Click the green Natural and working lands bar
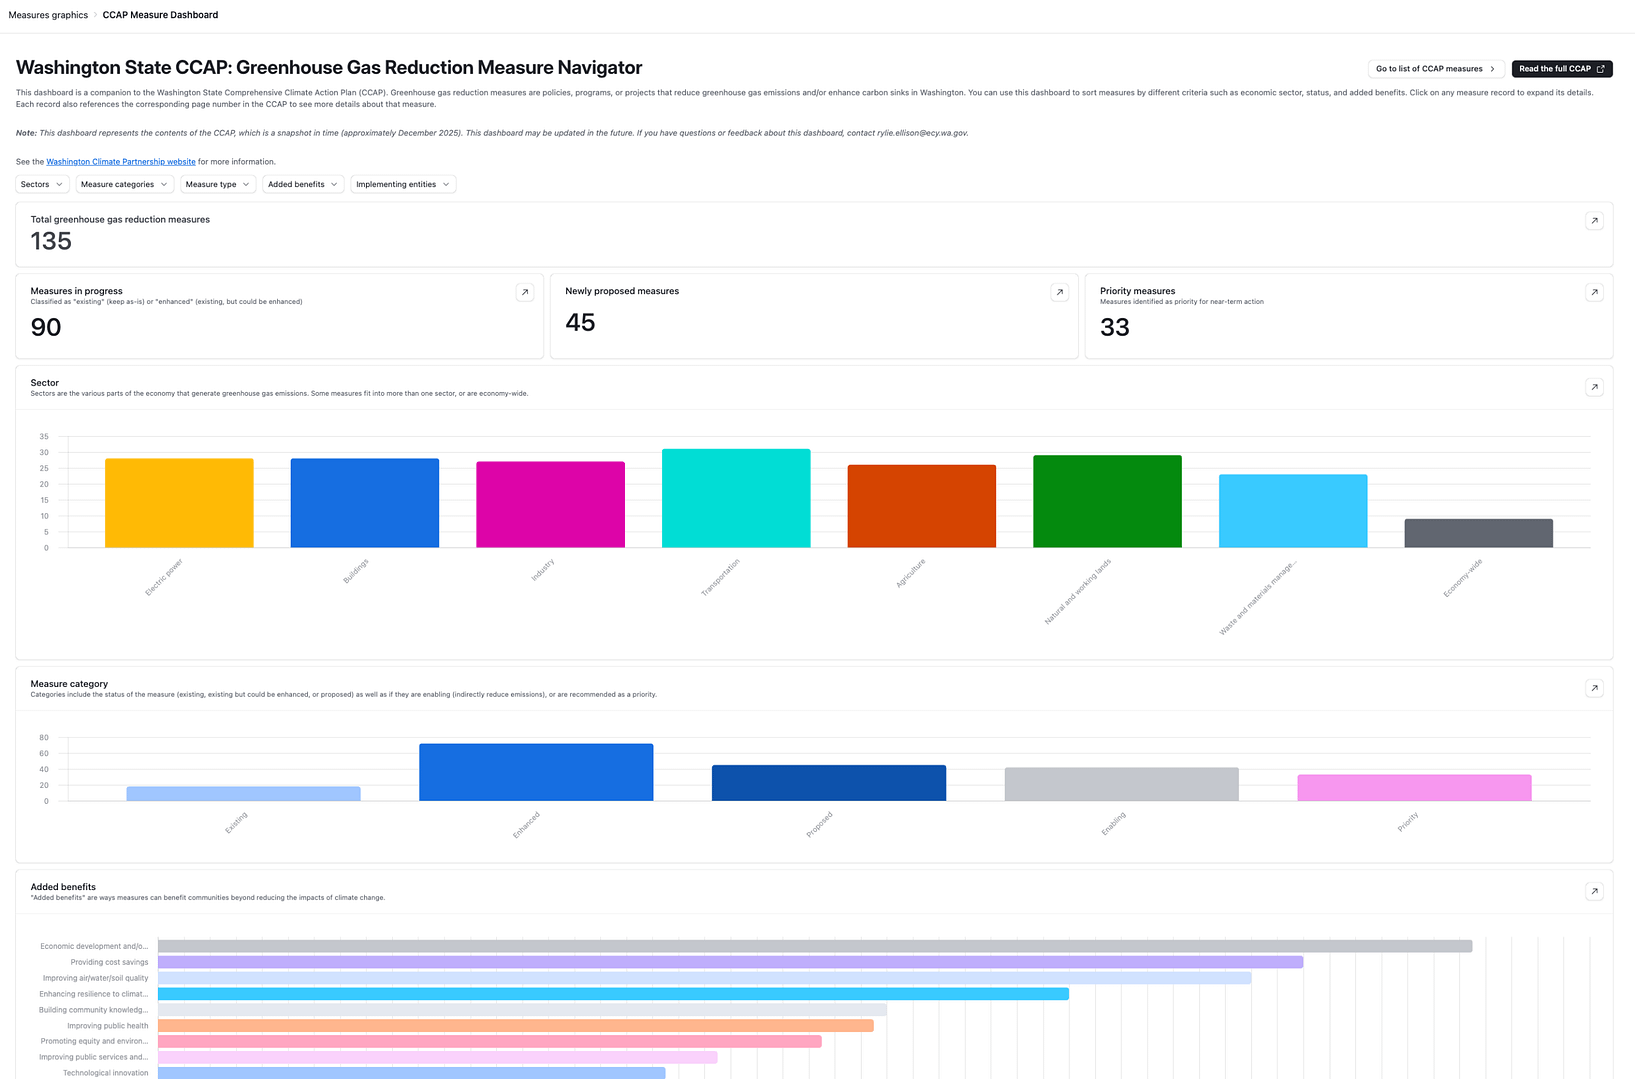Screen dimensions: 1635x1079 [x=1107, y=502]
